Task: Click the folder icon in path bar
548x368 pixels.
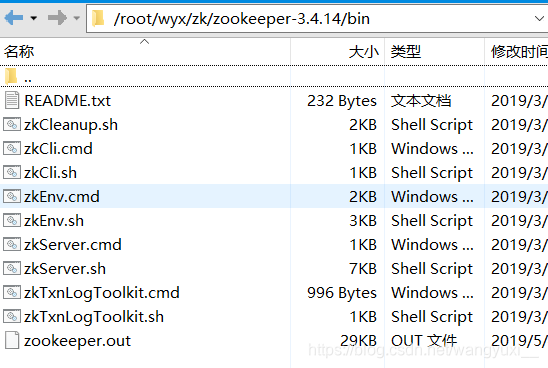Action: [98, 18]
